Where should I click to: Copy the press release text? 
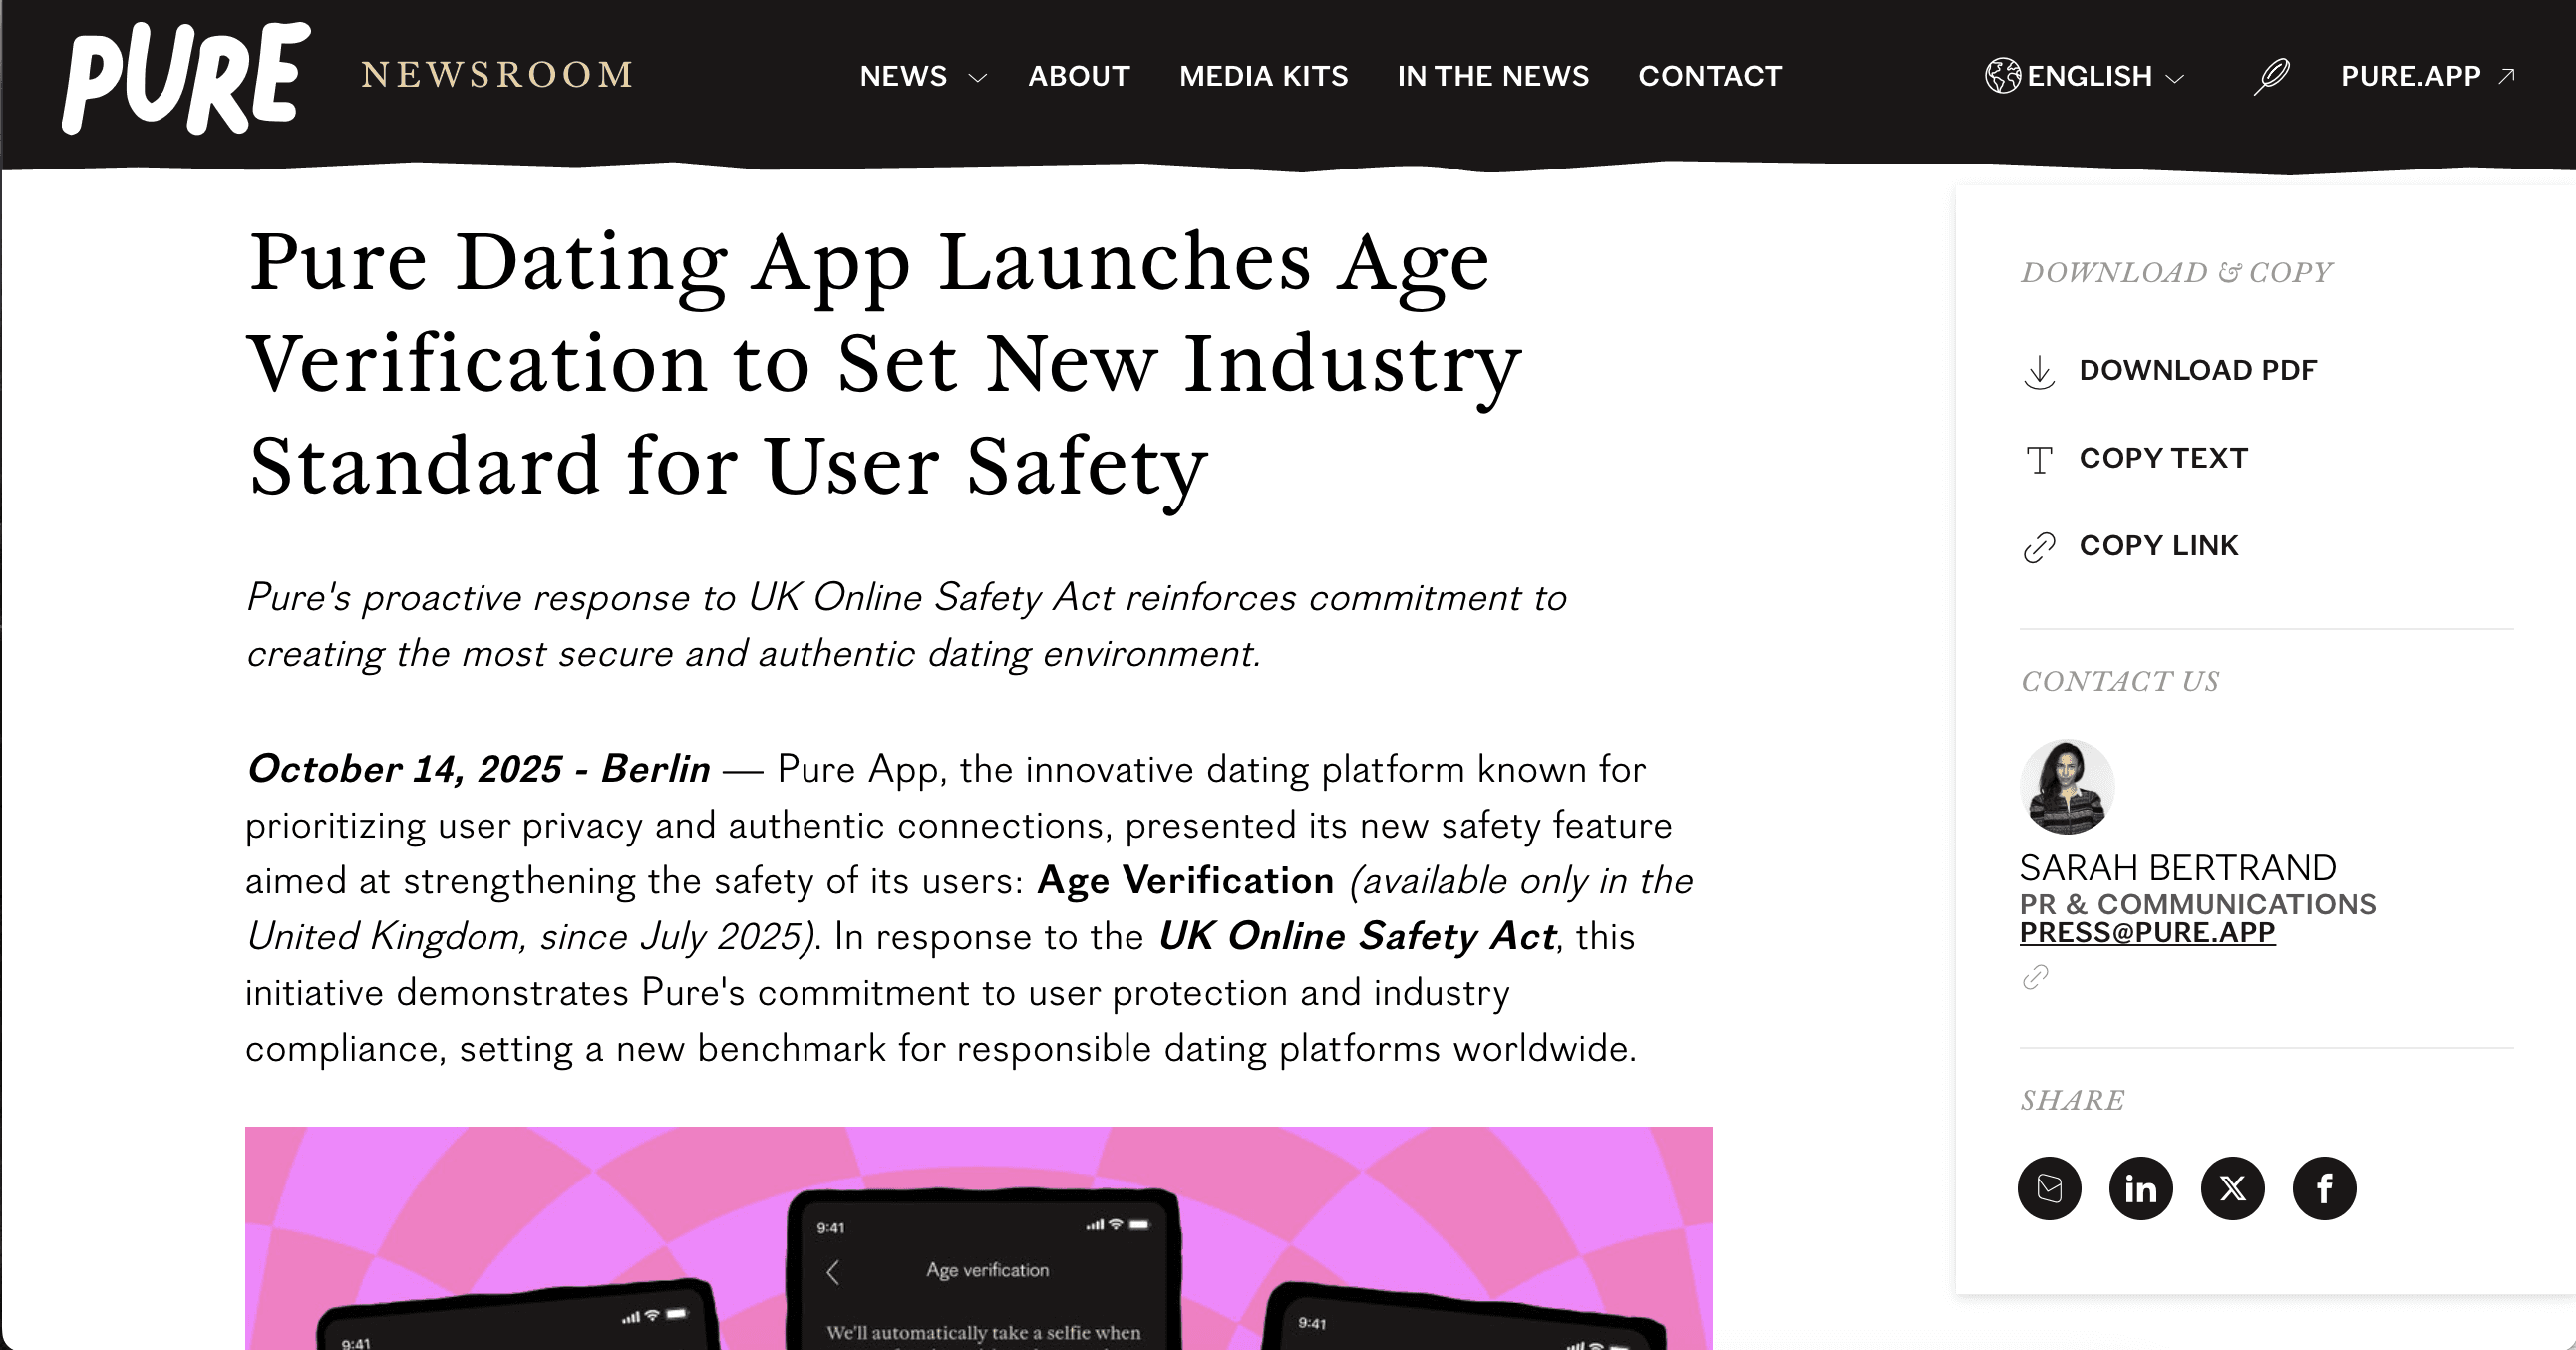pyautogui.click(x=2163, y=458)
